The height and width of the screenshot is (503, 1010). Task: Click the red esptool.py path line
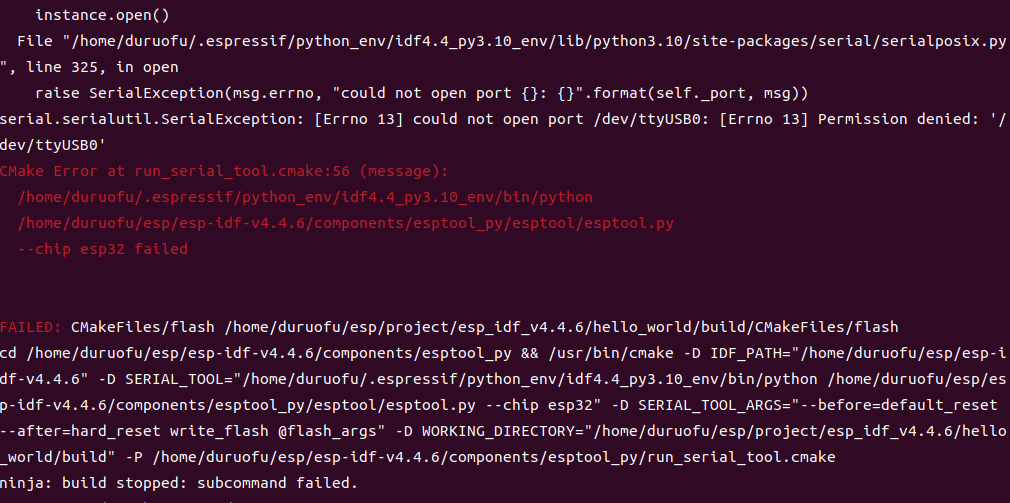coord(346,223)
